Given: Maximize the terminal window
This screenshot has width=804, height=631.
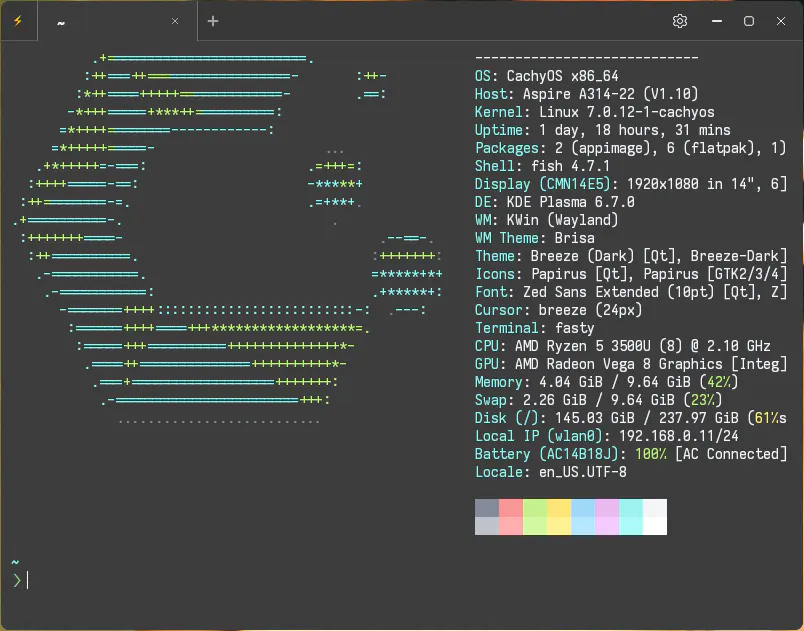Looking at the screenshot, I should [x=749, y=21].
